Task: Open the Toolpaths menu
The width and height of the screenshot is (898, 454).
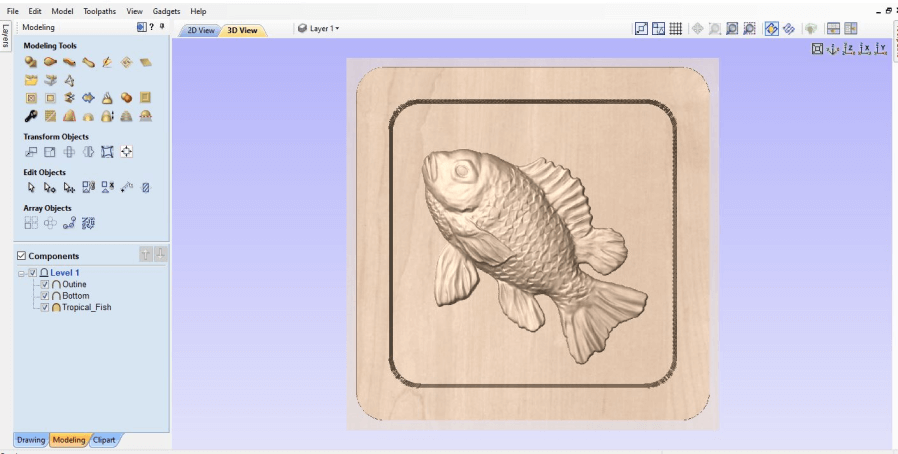Action: click(100, 11)
